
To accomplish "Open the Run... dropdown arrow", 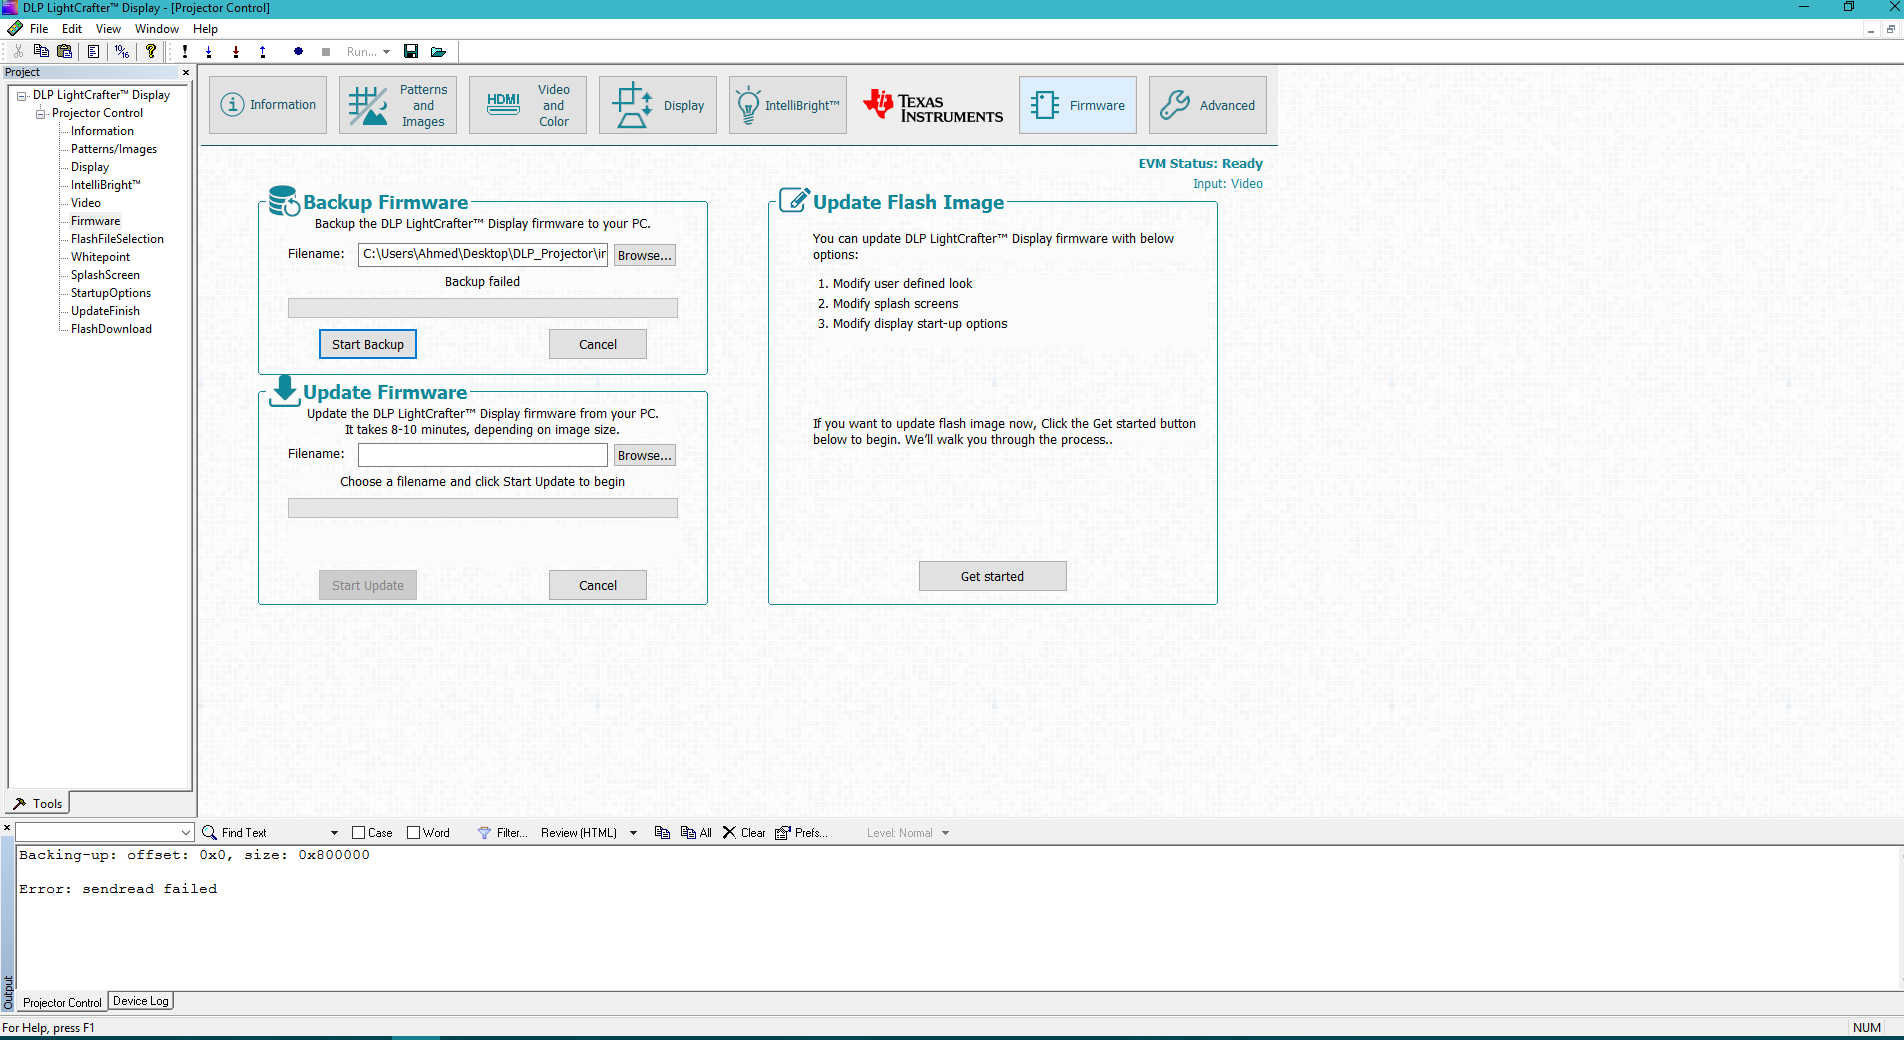I will (x=386, y=52).
